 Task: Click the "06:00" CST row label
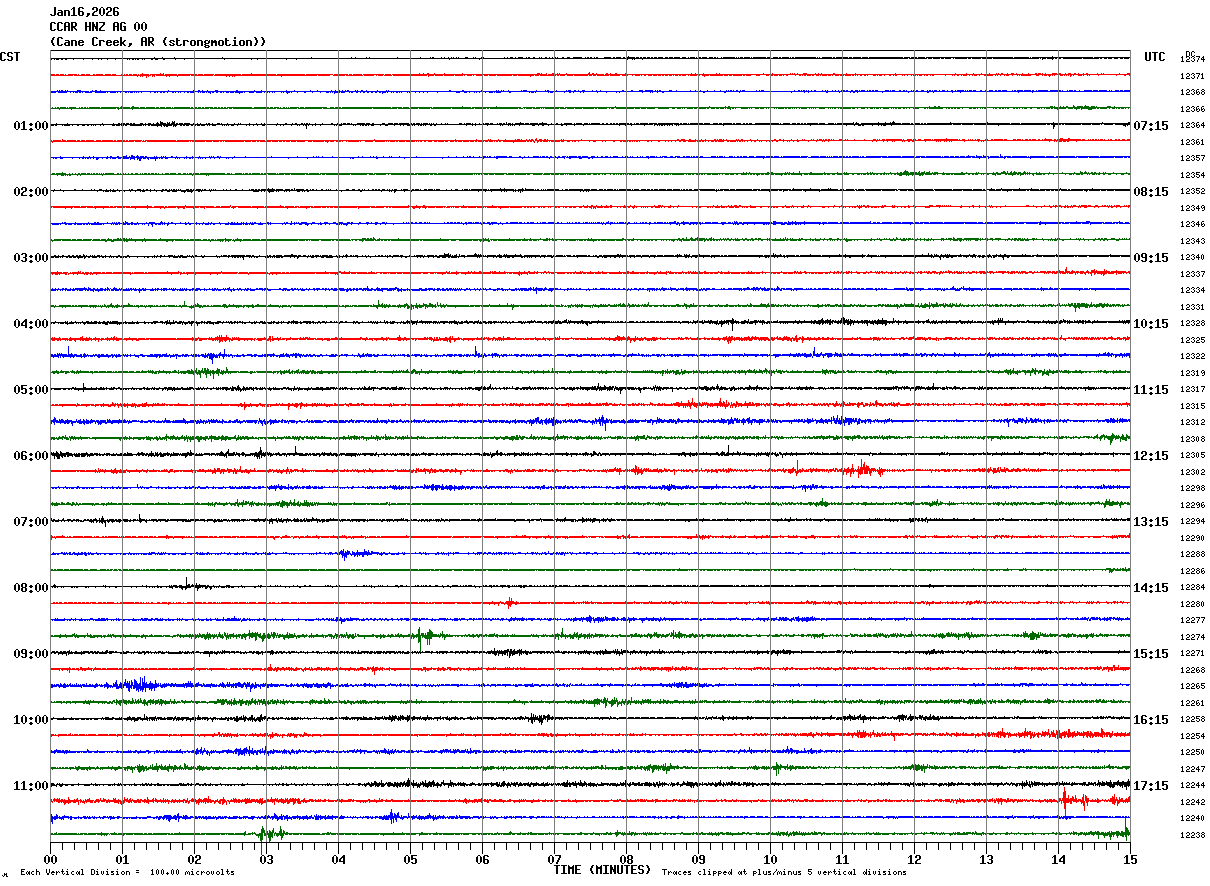click(x=31, y=456)
